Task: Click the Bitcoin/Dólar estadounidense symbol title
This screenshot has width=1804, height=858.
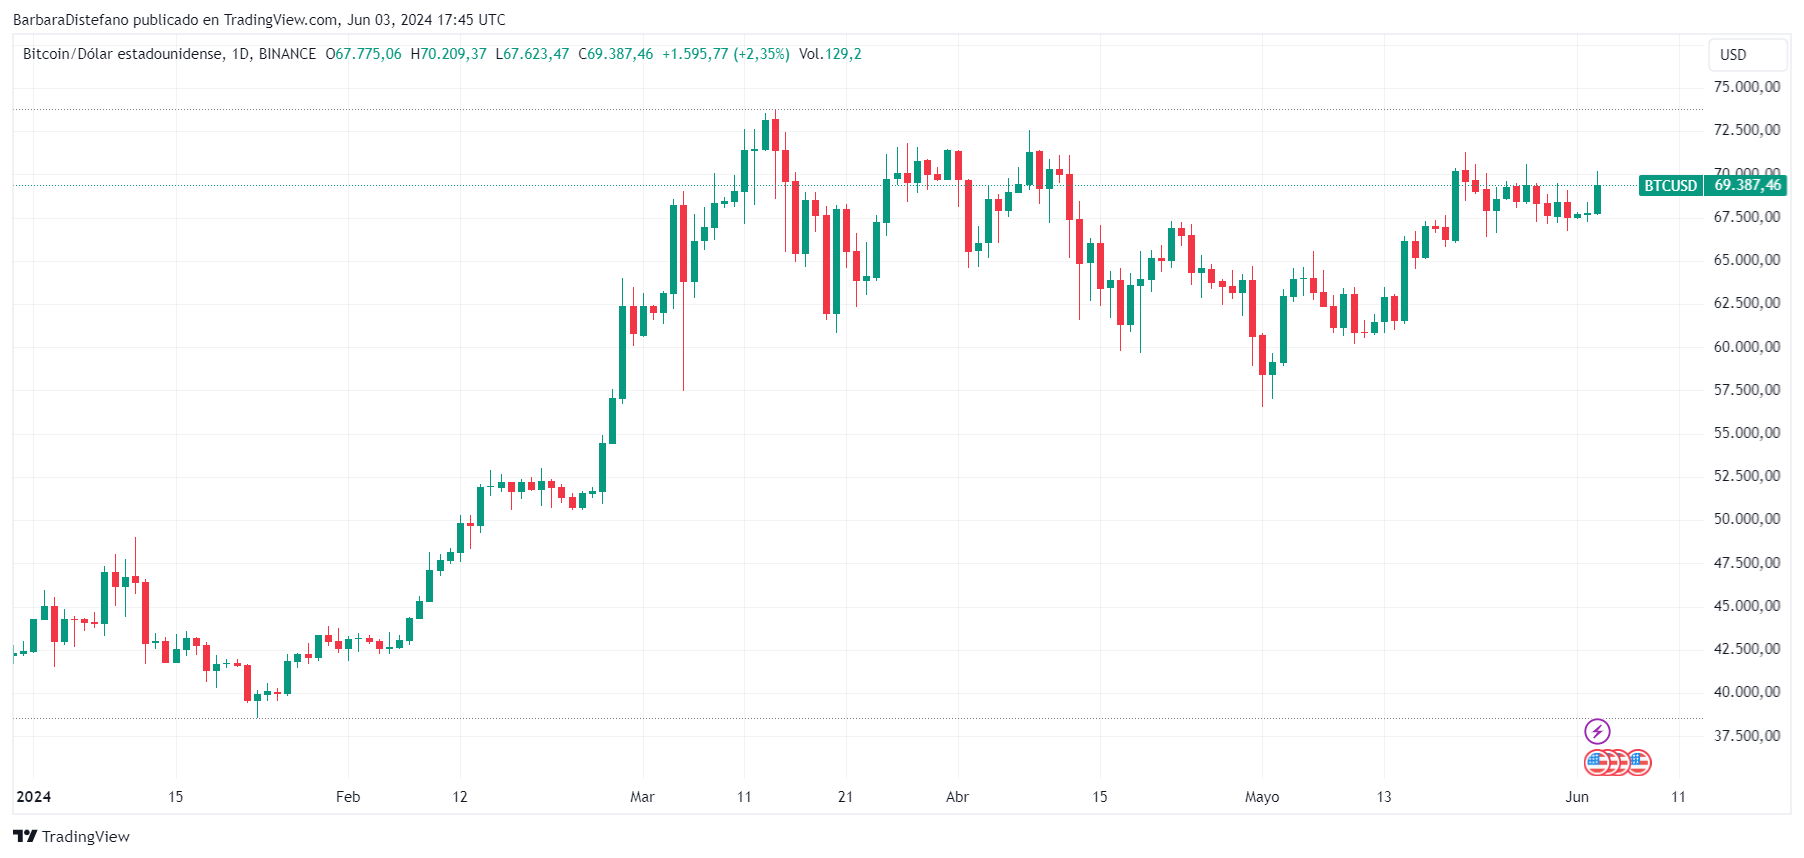Action: click(123, 54)
